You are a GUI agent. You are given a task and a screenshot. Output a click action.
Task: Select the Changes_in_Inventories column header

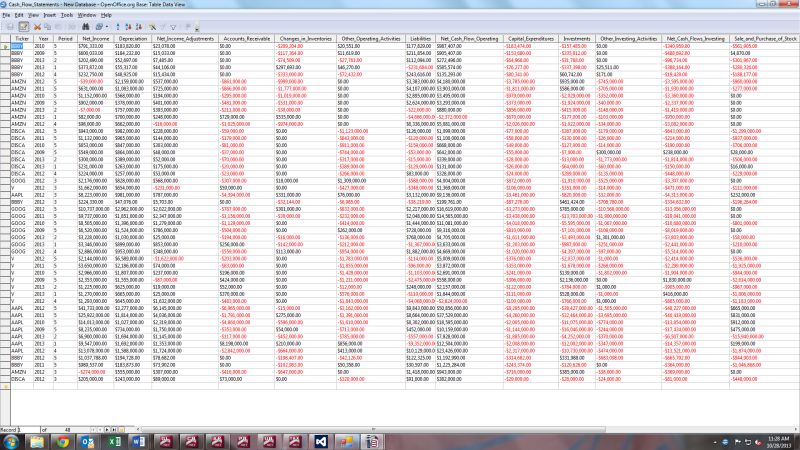tap(306, 39)
